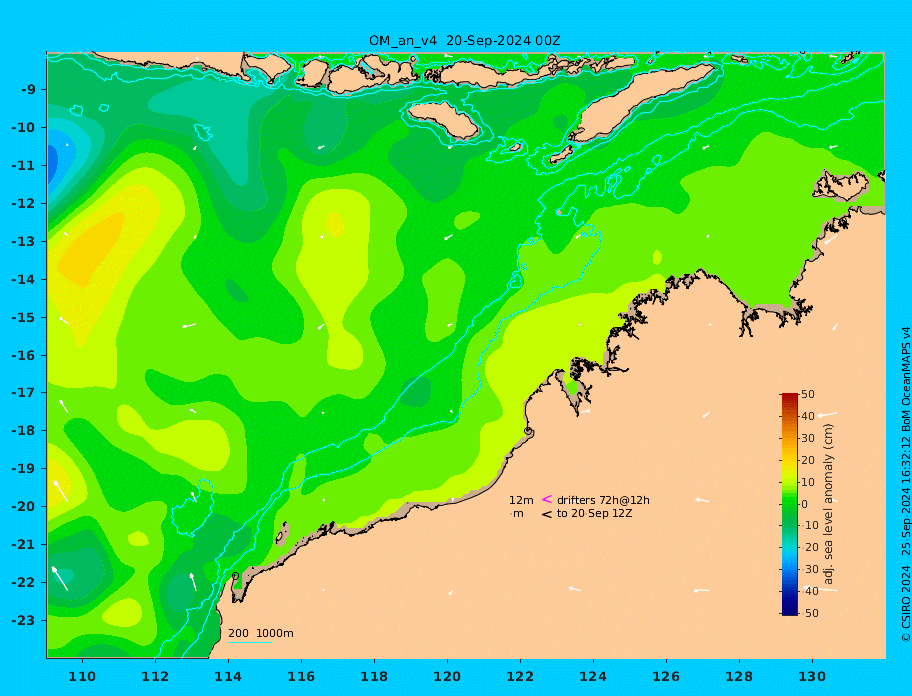Click longitude axis label 112
This screenshot has width=912, height=696.
(x=155, y=677)
